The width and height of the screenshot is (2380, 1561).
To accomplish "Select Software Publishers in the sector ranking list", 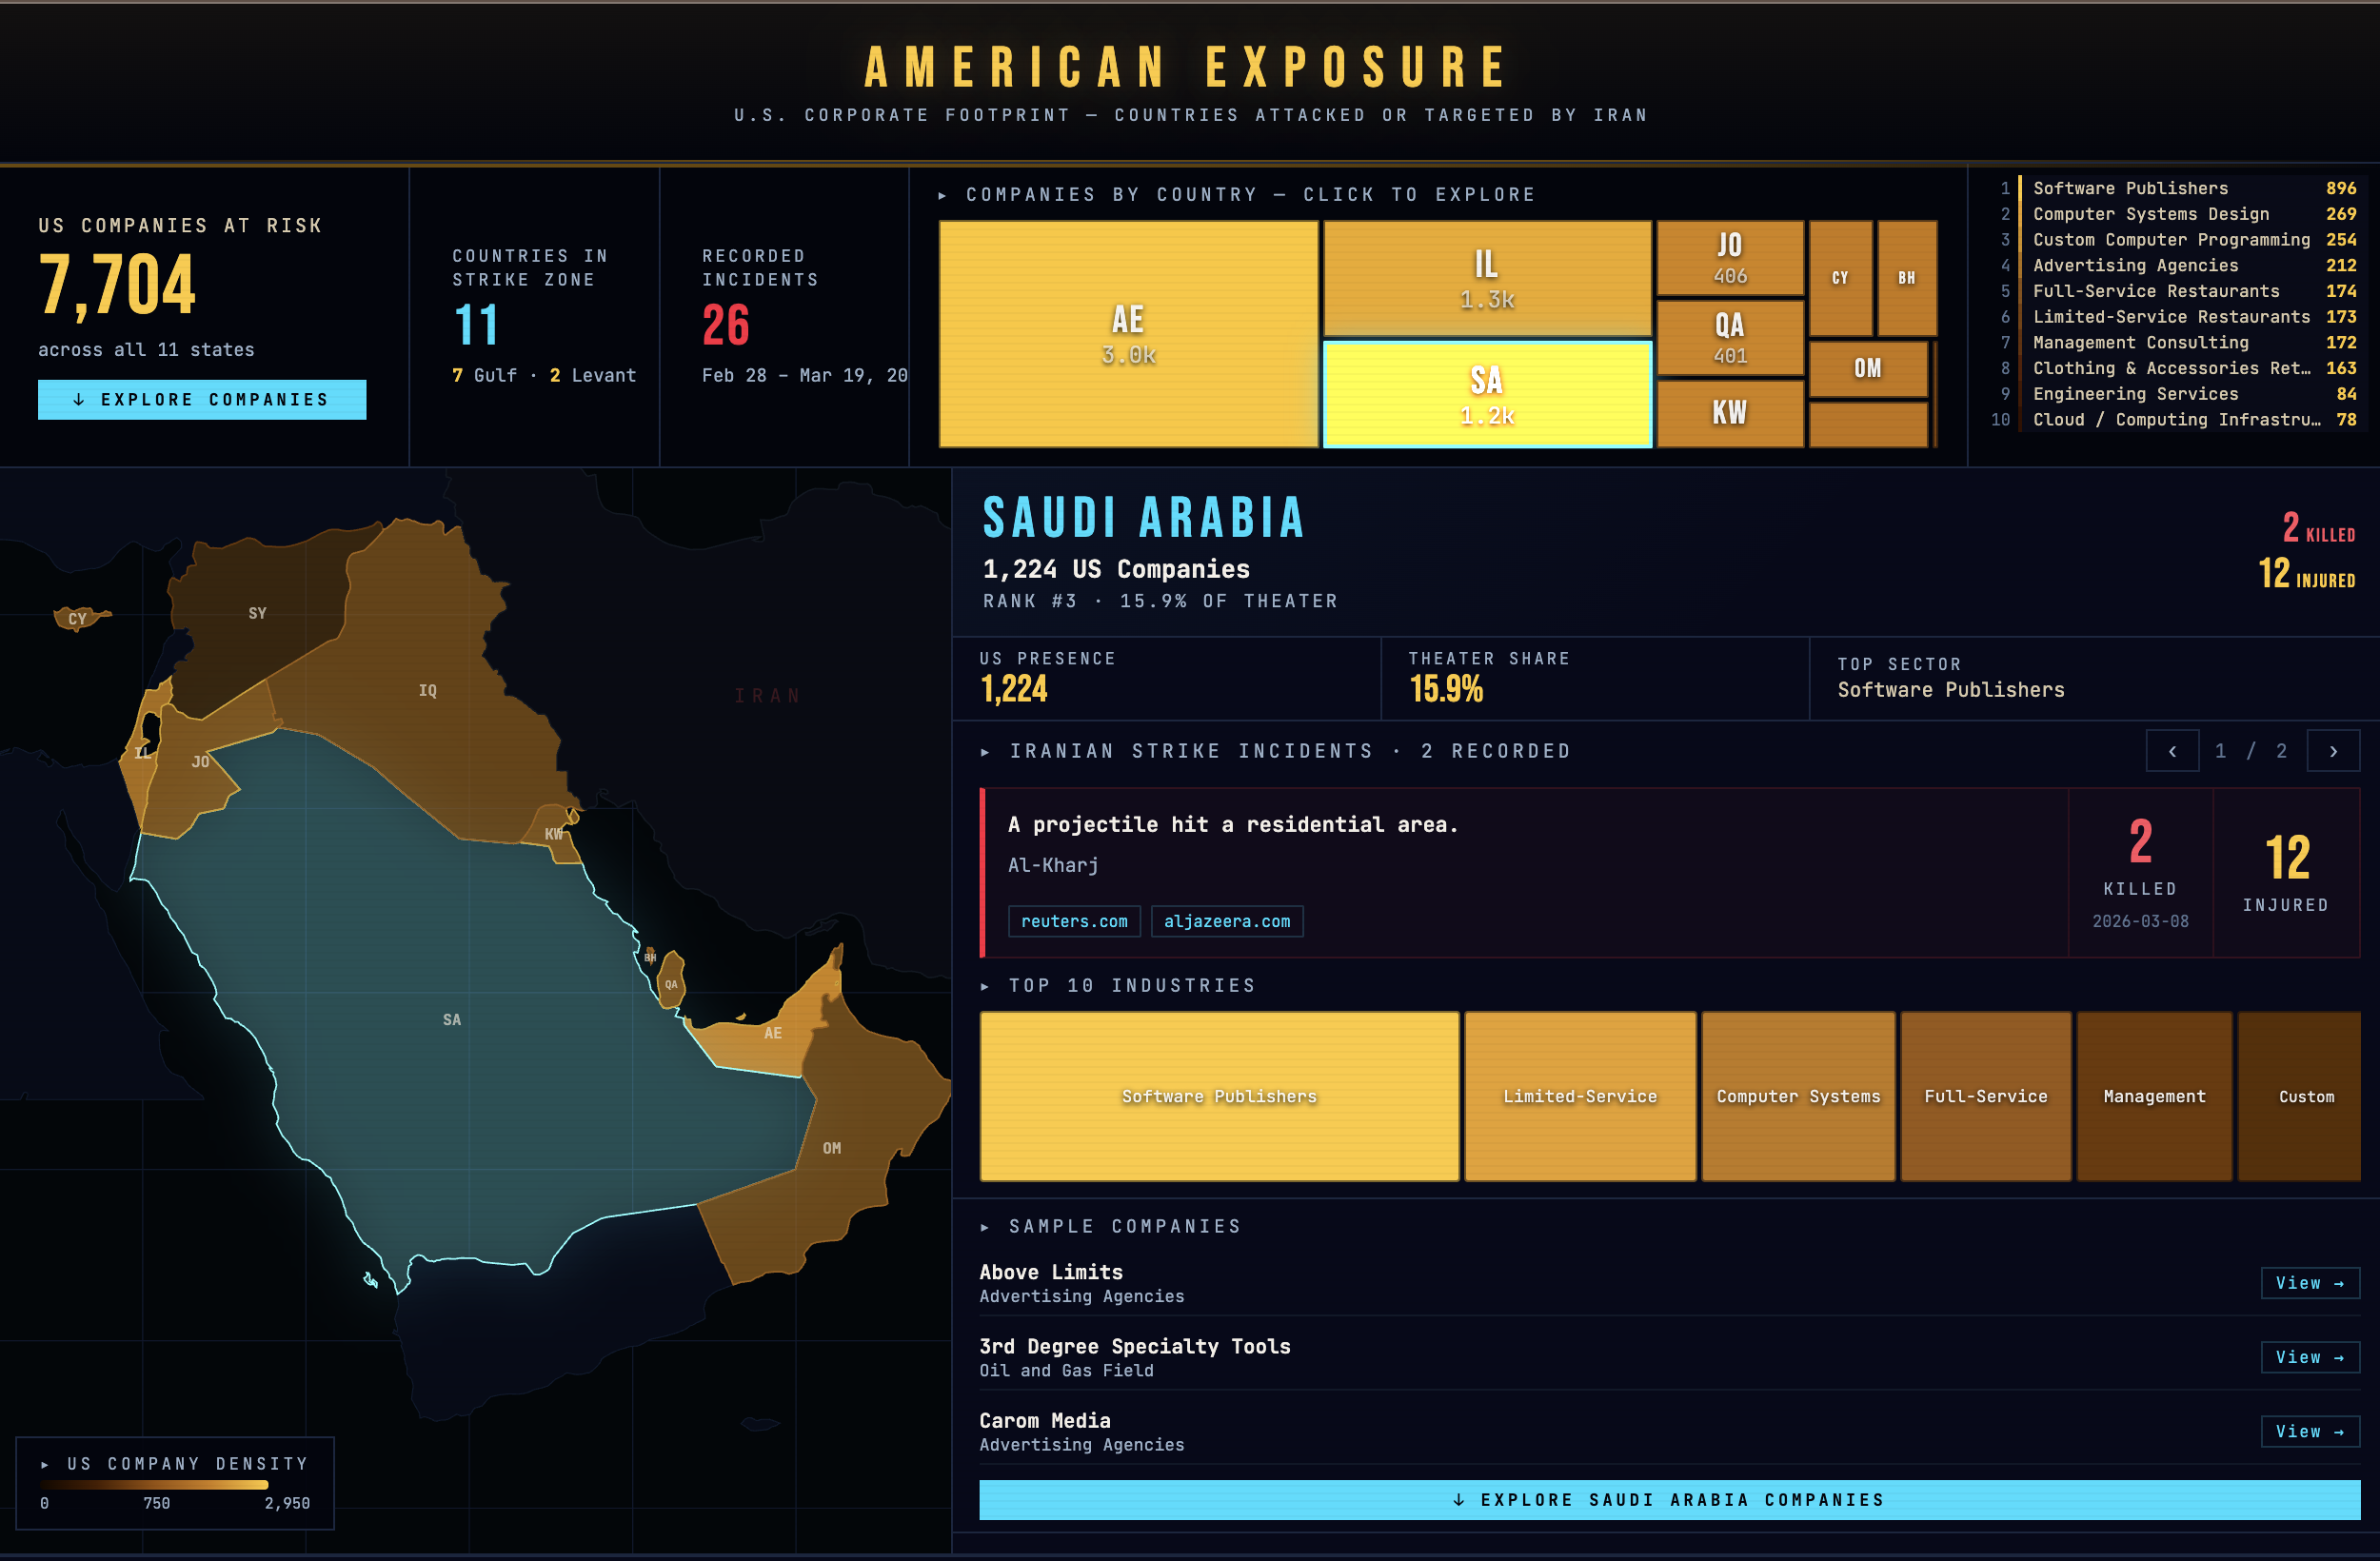I will [2130, 188].
